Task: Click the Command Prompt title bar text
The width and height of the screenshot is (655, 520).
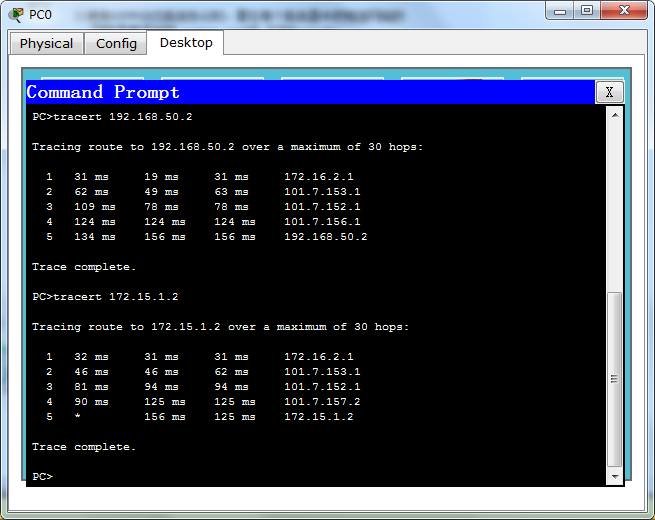Action: pyautogui.click(x=103, y=92)
